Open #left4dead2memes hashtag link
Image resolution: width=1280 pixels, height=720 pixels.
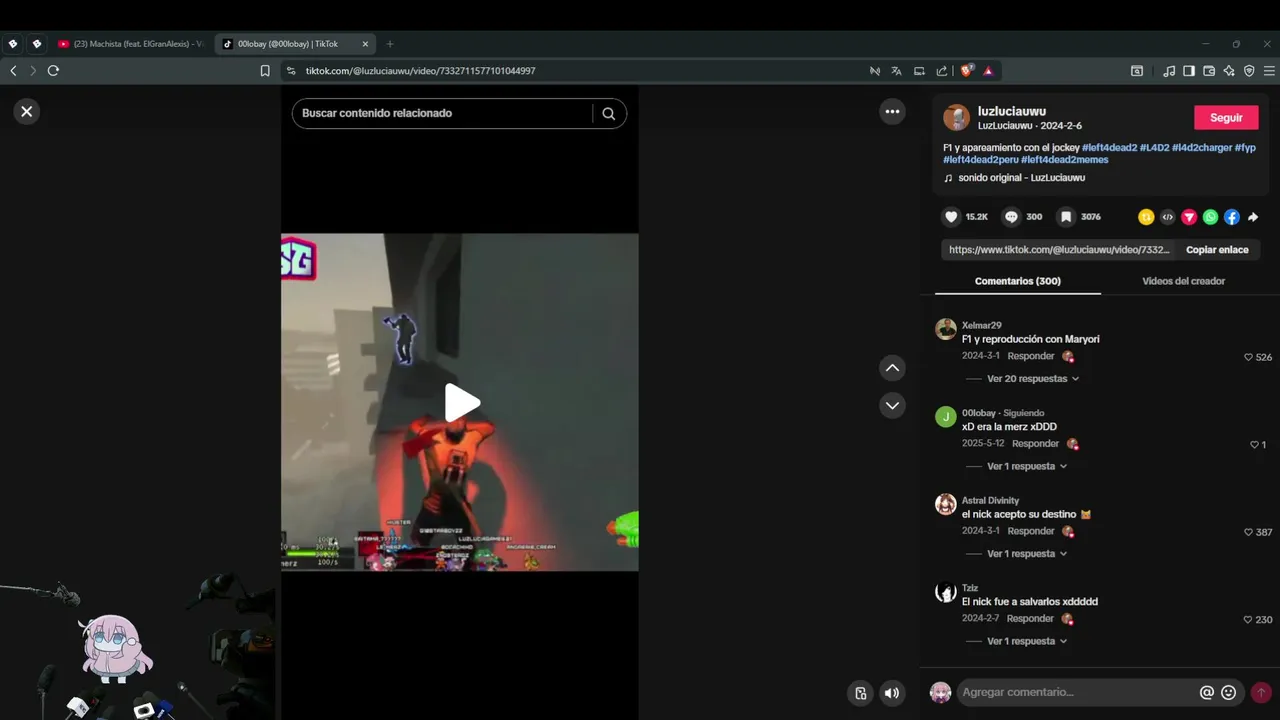pos(1064,160)
